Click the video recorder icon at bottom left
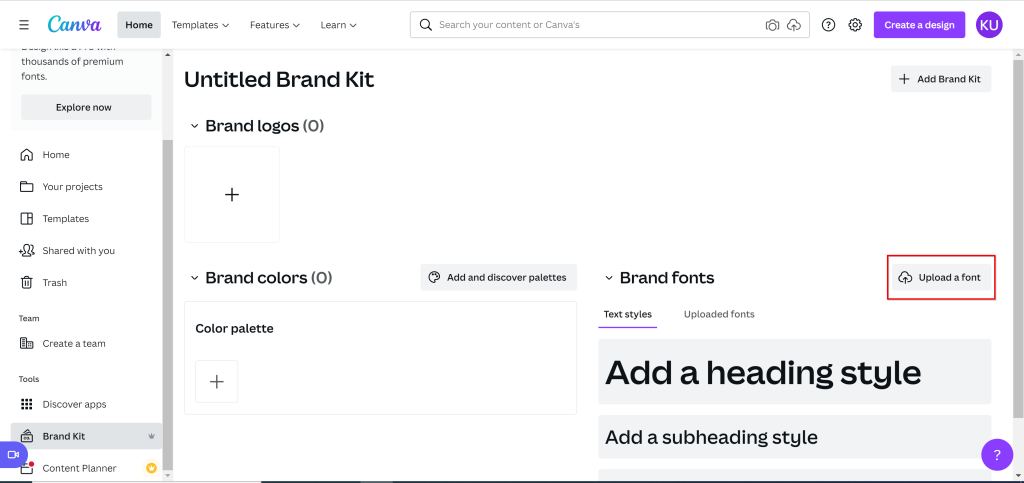 click(x=13, y=454)
